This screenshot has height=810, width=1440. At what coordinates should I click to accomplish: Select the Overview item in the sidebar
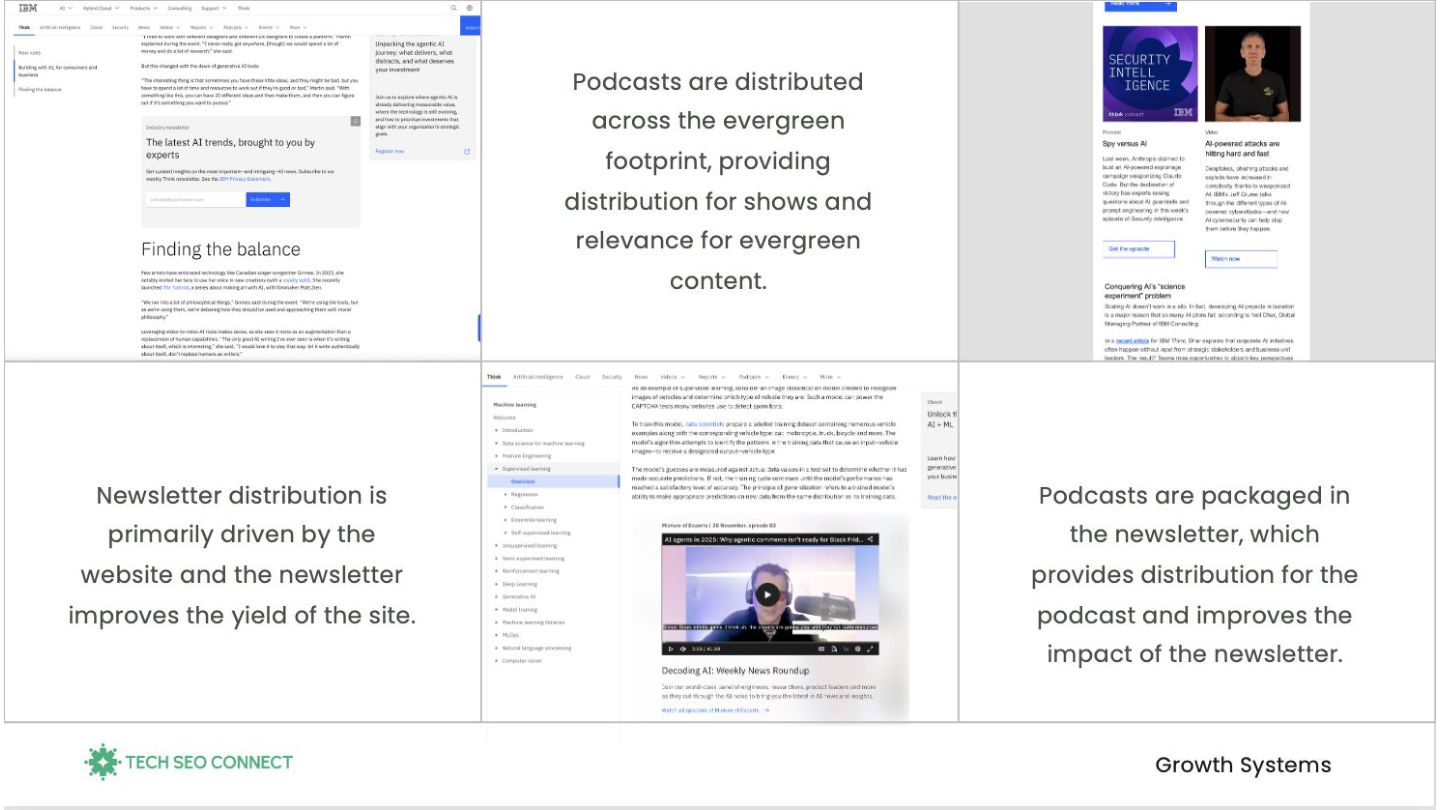[523, 482]
